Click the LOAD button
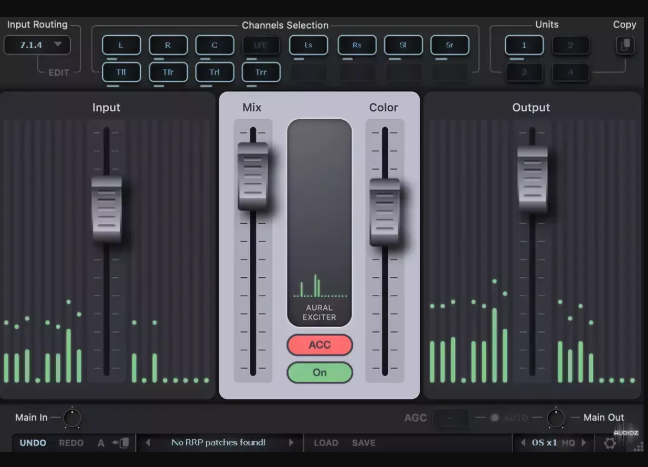Image resolution: width=648 pixels, height=467 pixels. click(x=326, y=443)
